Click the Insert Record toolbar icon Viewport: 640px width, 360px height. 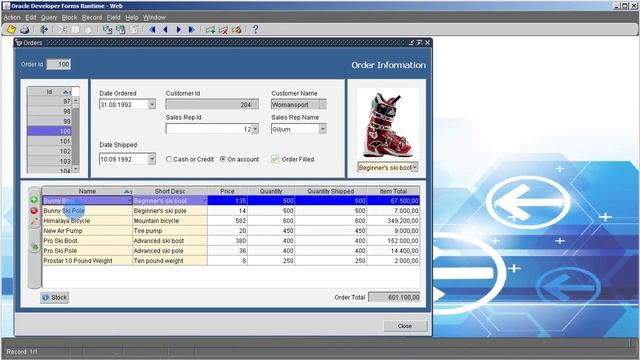(210, 29)
